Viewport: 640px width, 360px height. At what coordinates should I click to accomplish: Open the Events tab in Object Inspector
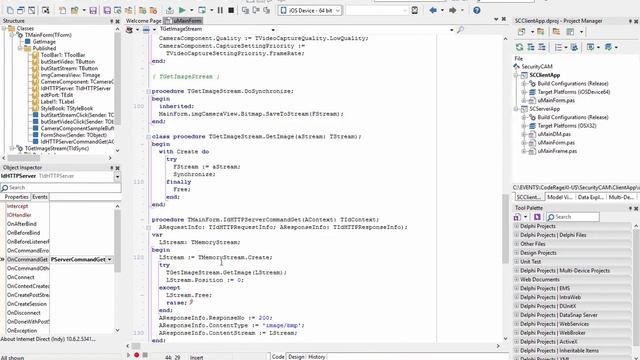[40, 197]
